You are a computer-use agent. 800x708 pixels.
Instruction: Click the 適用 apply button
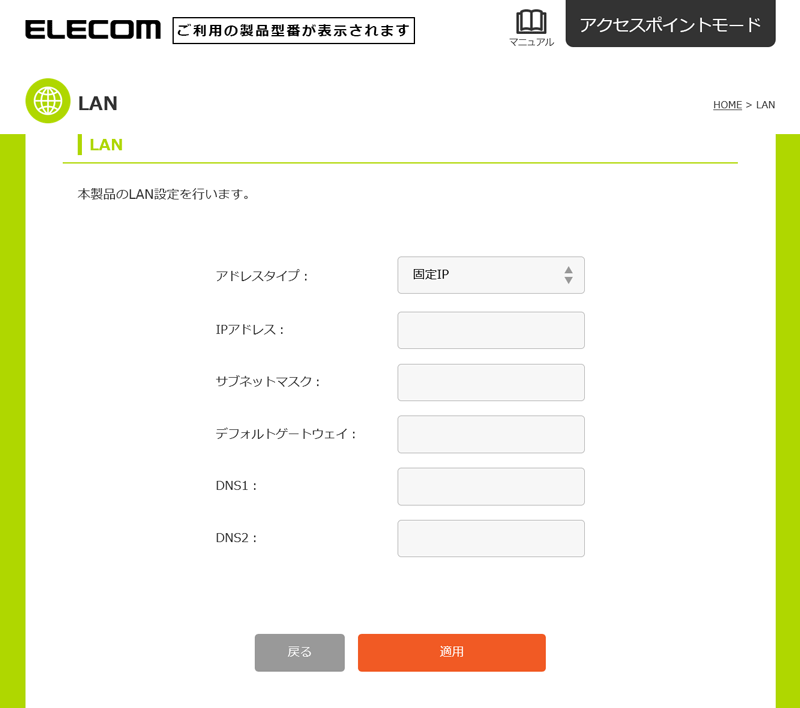click(452, 652)
